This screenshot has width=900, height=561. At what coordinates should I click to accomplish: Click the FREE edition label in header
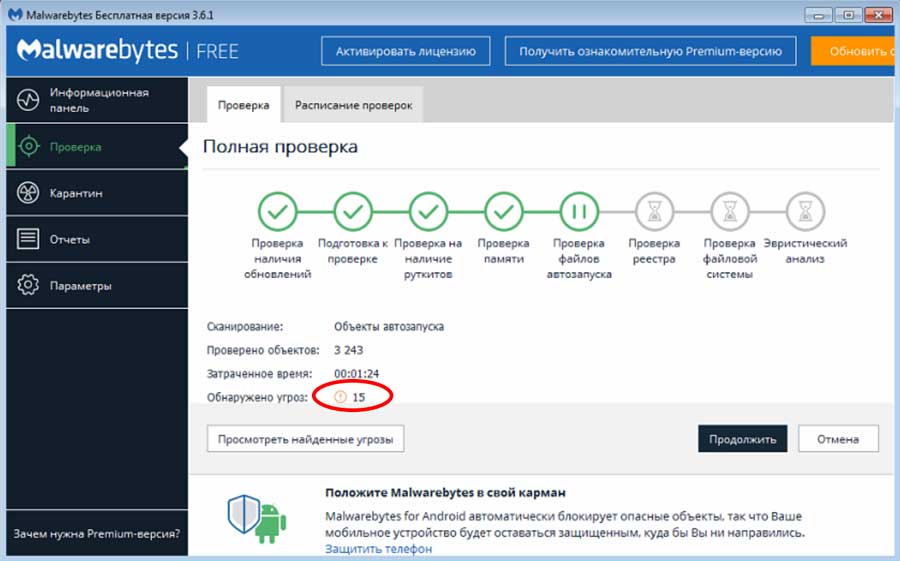pyautogui.click(x=217, y=52)
